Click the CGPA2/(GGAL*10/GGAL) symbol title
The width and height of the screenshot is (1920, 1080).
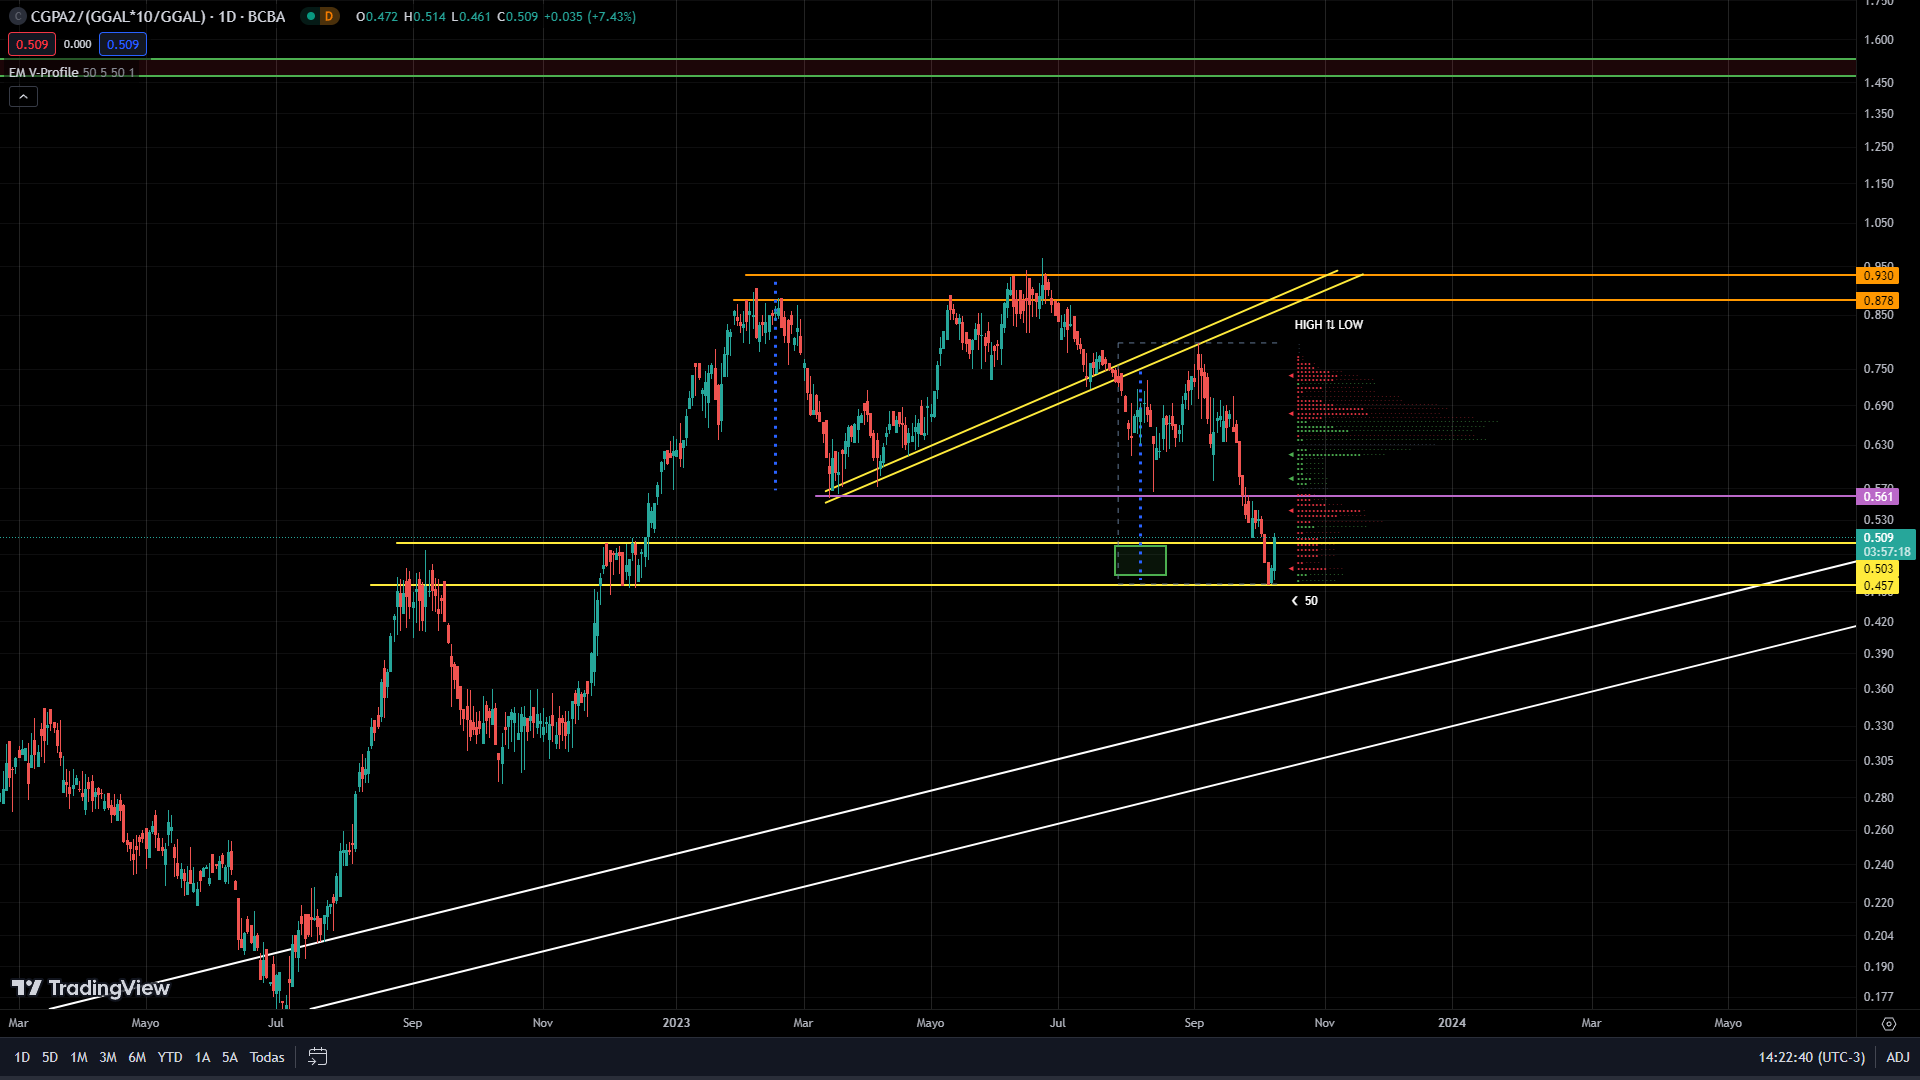point(157,16)
